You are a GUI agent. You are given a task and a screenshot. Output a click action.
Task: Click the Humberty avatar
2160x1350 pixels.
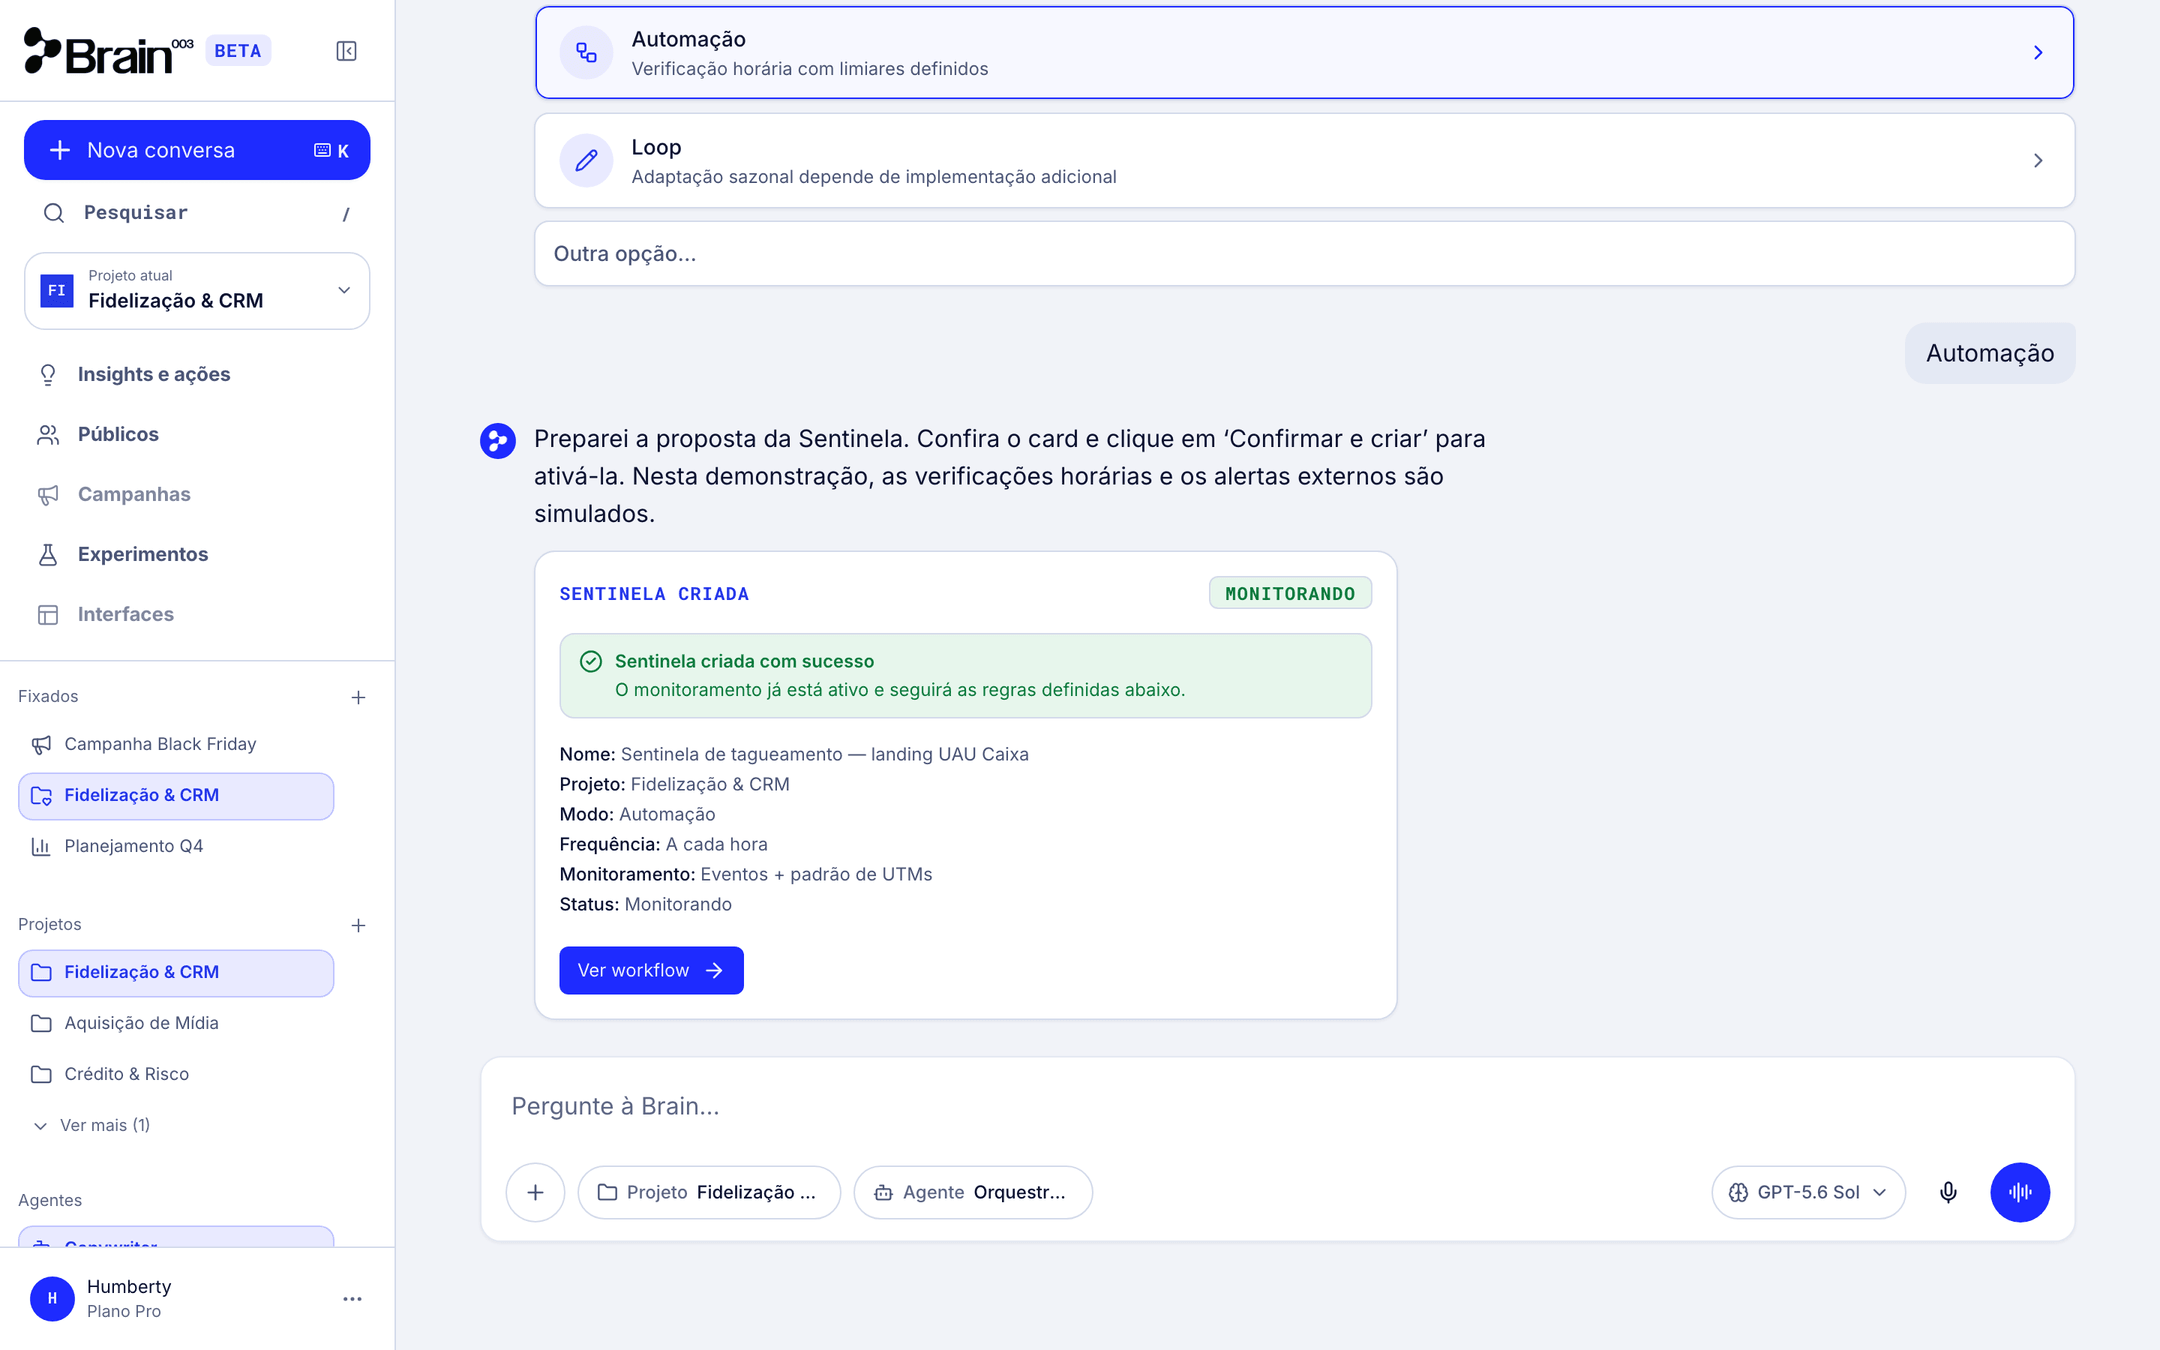click(x=52, y=1299)
